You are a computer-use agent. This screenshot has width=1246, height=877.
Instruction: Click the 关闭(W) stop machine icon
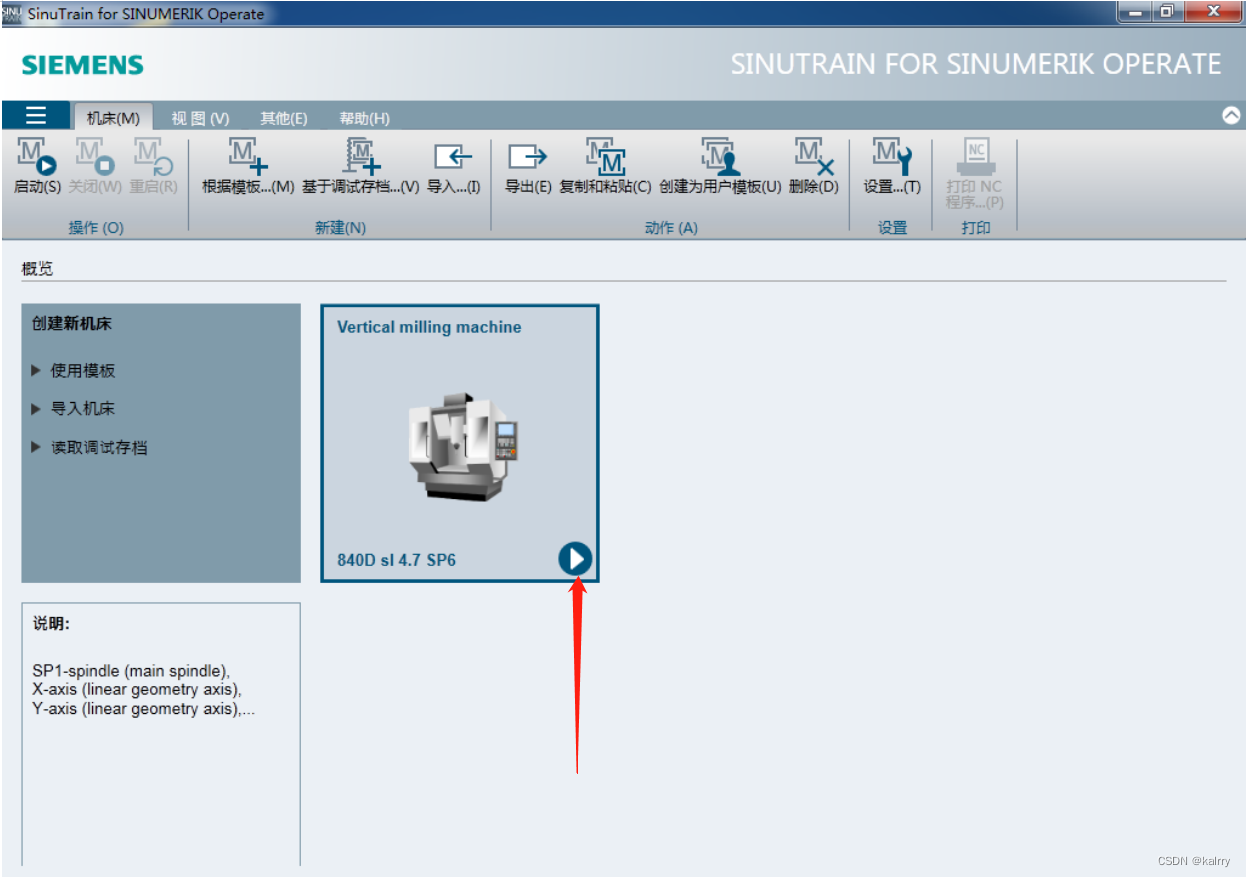[x=96, y=158]
